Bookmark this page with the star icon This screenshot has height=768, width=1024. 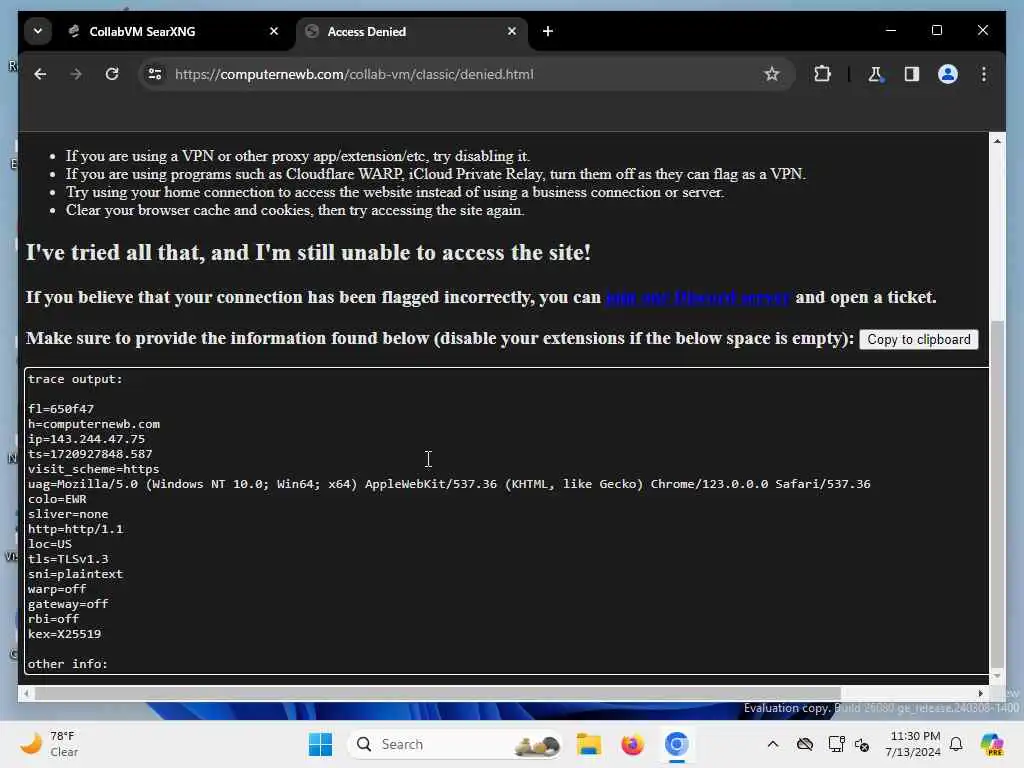click(x=771, y=74)
